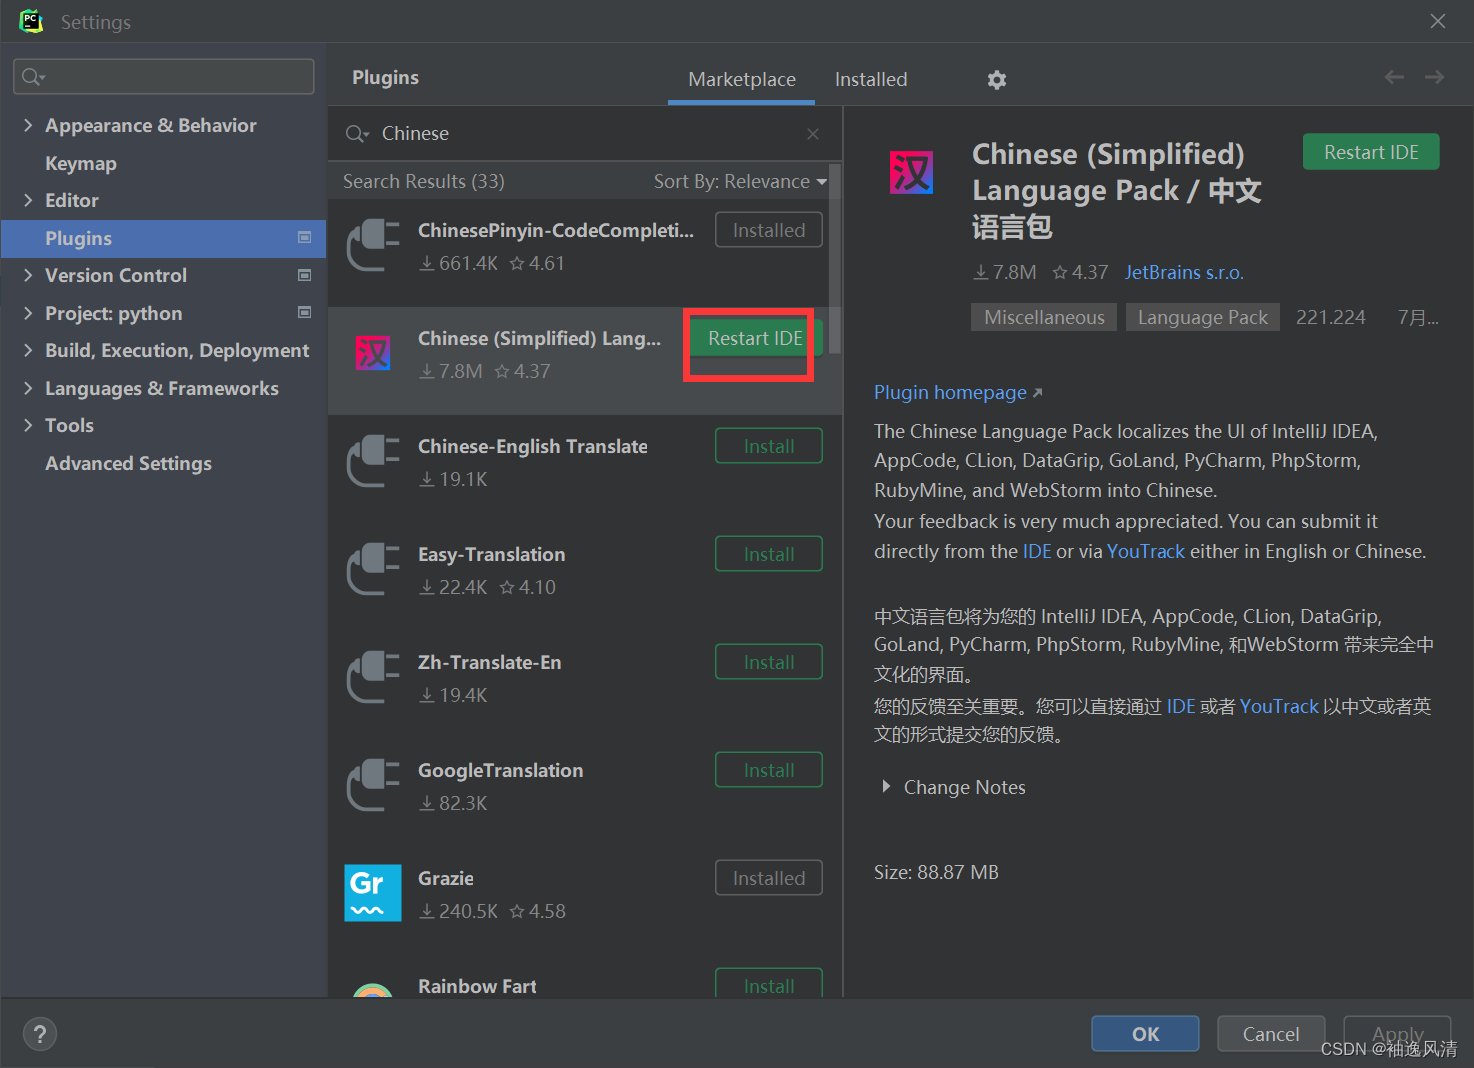The height and width of the screenshot is (1068, 1474).
Task: Click the large 汉 icon in details
Action: pos(912,173)
